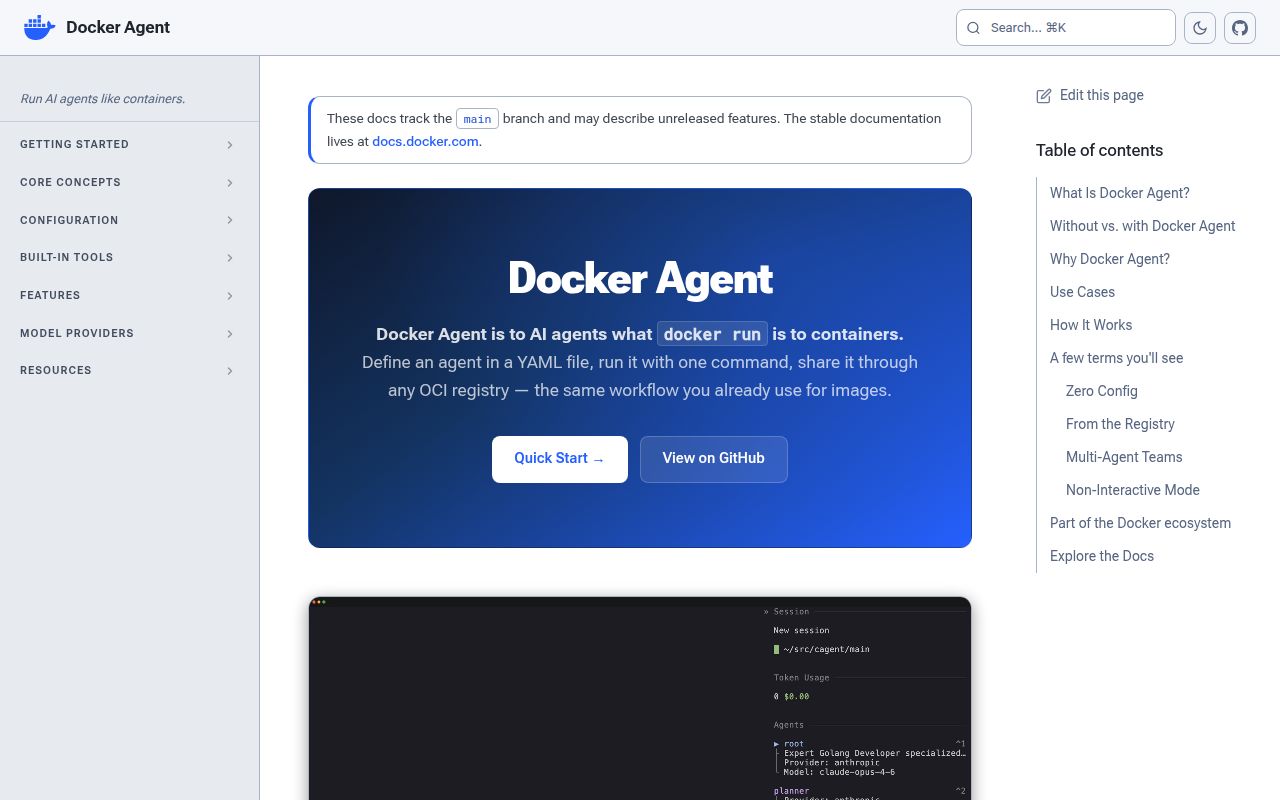Open the CONFIGURATION sidebar section
The height and width of the screenshot is (800, 1280).
[129, 220]
